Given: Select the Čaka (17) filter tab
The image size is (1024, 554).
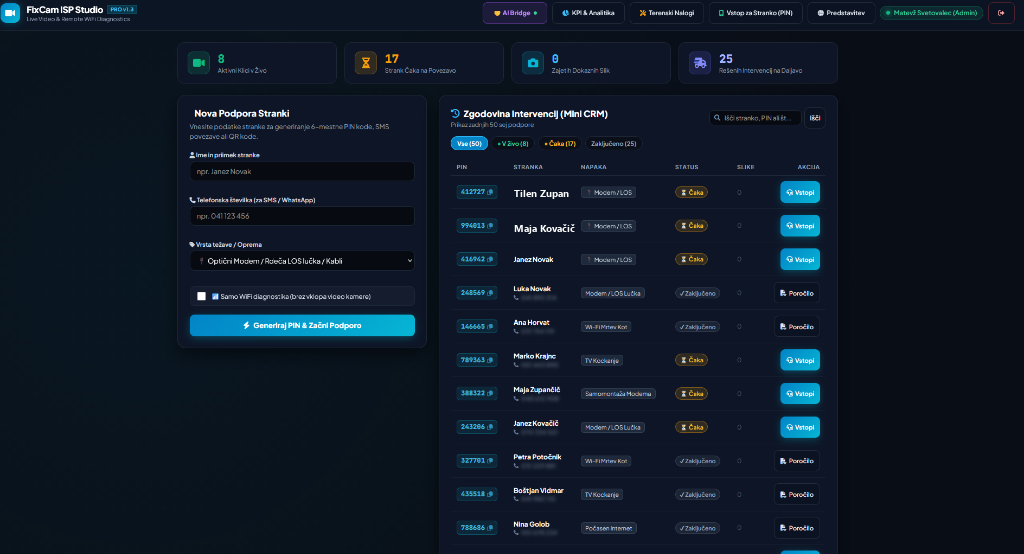Looking at the screenshot, I should tap(560, 144).
